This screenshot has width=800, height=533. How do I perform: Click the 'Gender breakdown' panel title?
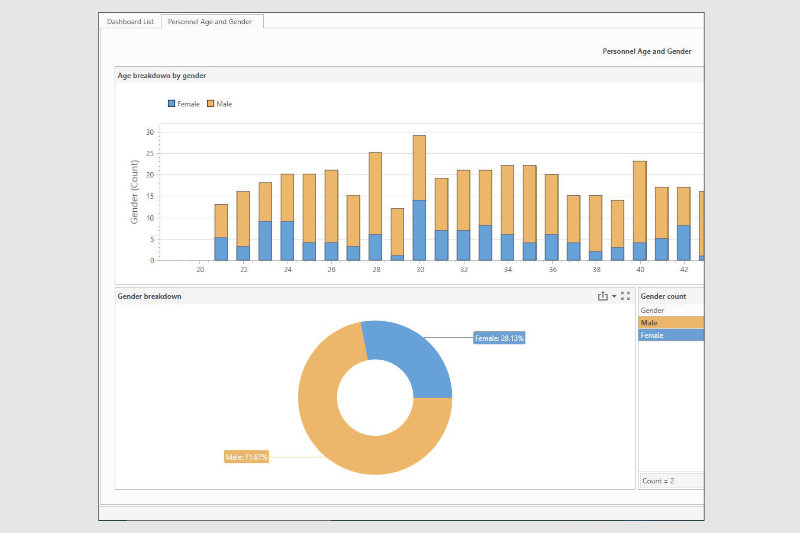149,296
